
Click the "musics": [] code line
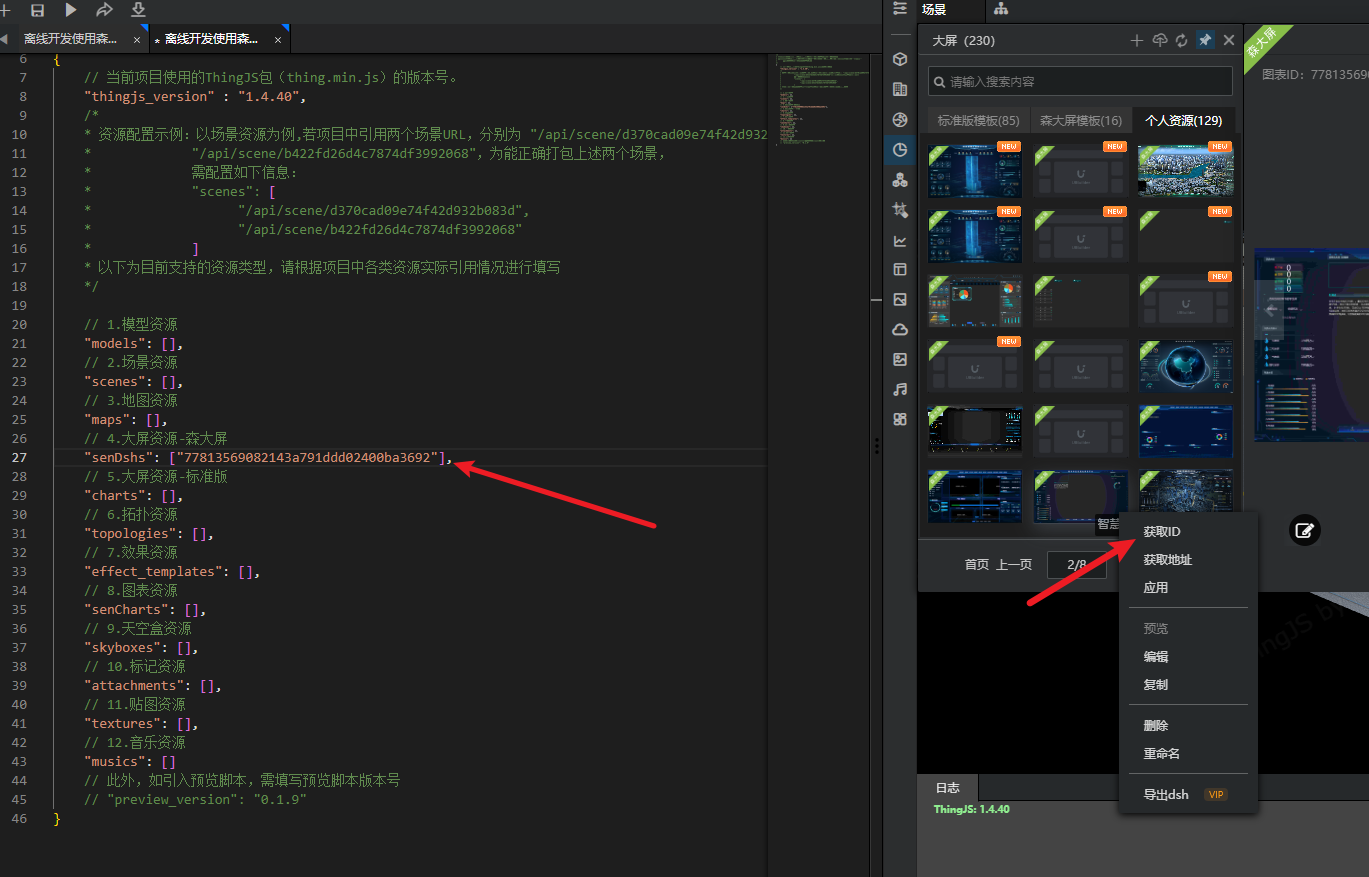click(129, 762)
